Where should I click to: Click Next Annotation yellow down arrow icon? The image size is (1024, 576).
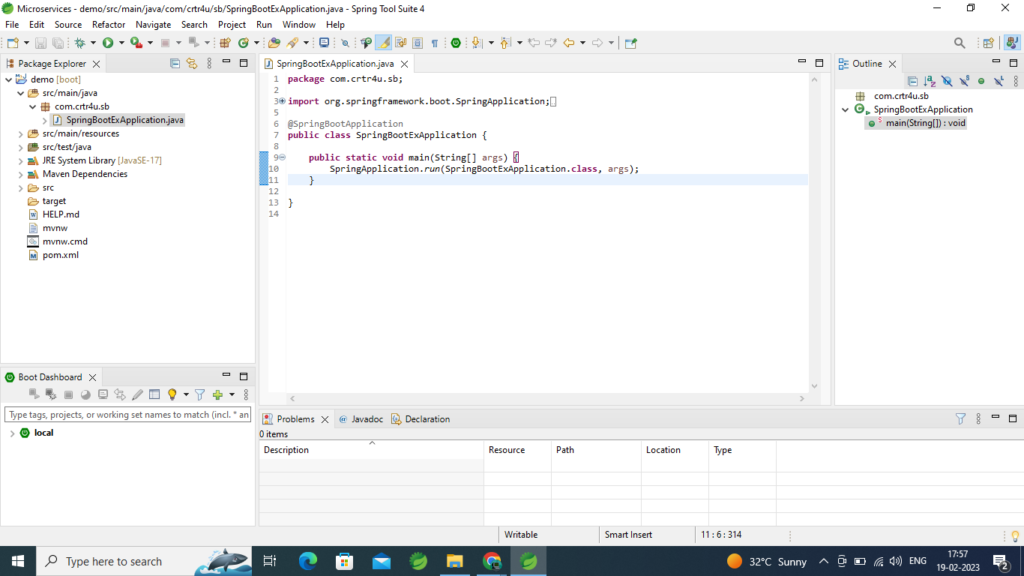point(476,43)
